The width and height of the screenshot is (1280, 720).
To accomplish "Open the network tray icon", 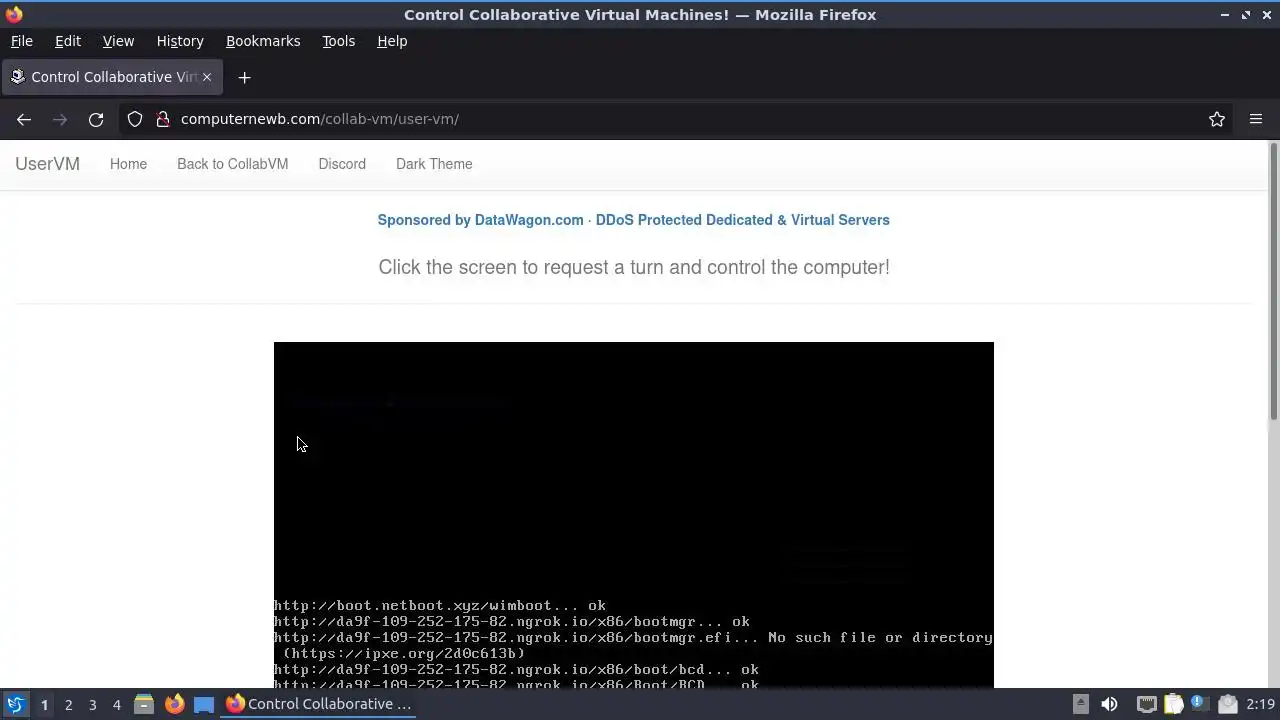I will [x=1146, y=704].
